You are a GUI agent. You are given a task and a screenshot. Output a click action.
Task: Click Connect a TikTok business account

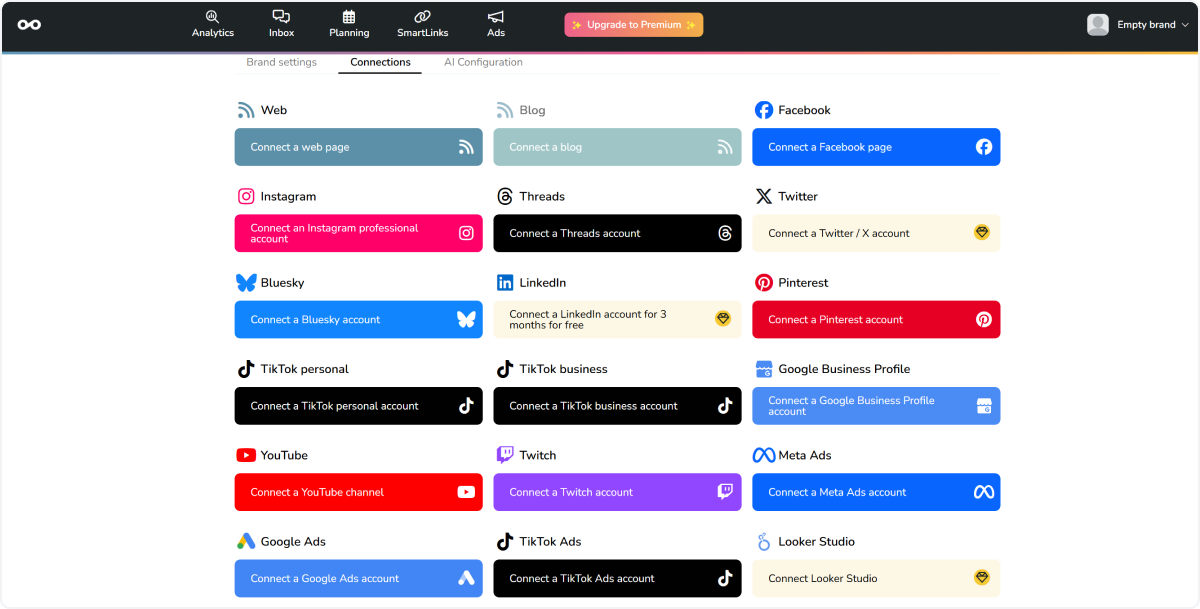click(x=618, y=406)
